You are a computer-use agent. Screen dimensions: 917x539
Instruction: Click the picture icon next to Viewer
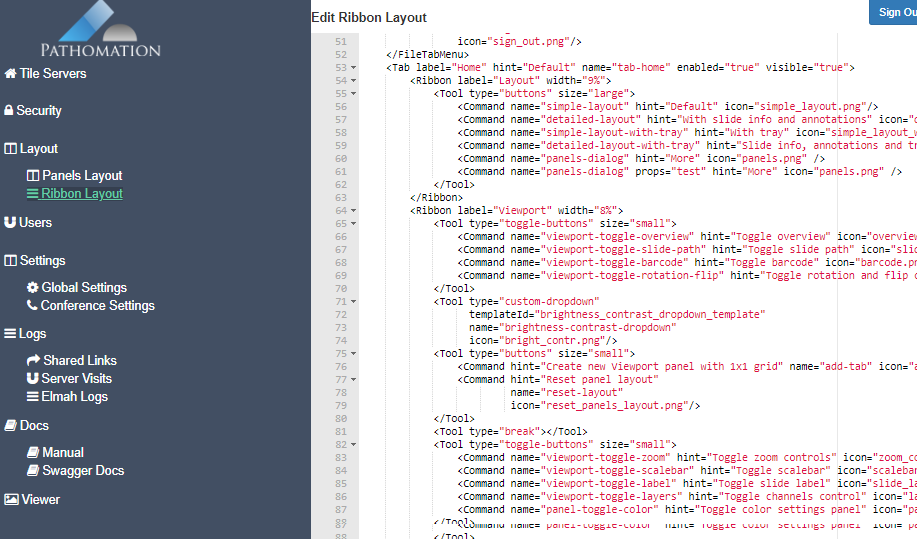11,500
